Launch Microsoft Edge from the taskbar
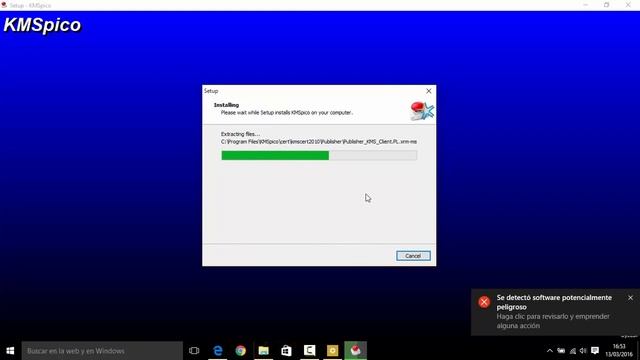Viewport: 640px width, 360px height. pos(218,351)
